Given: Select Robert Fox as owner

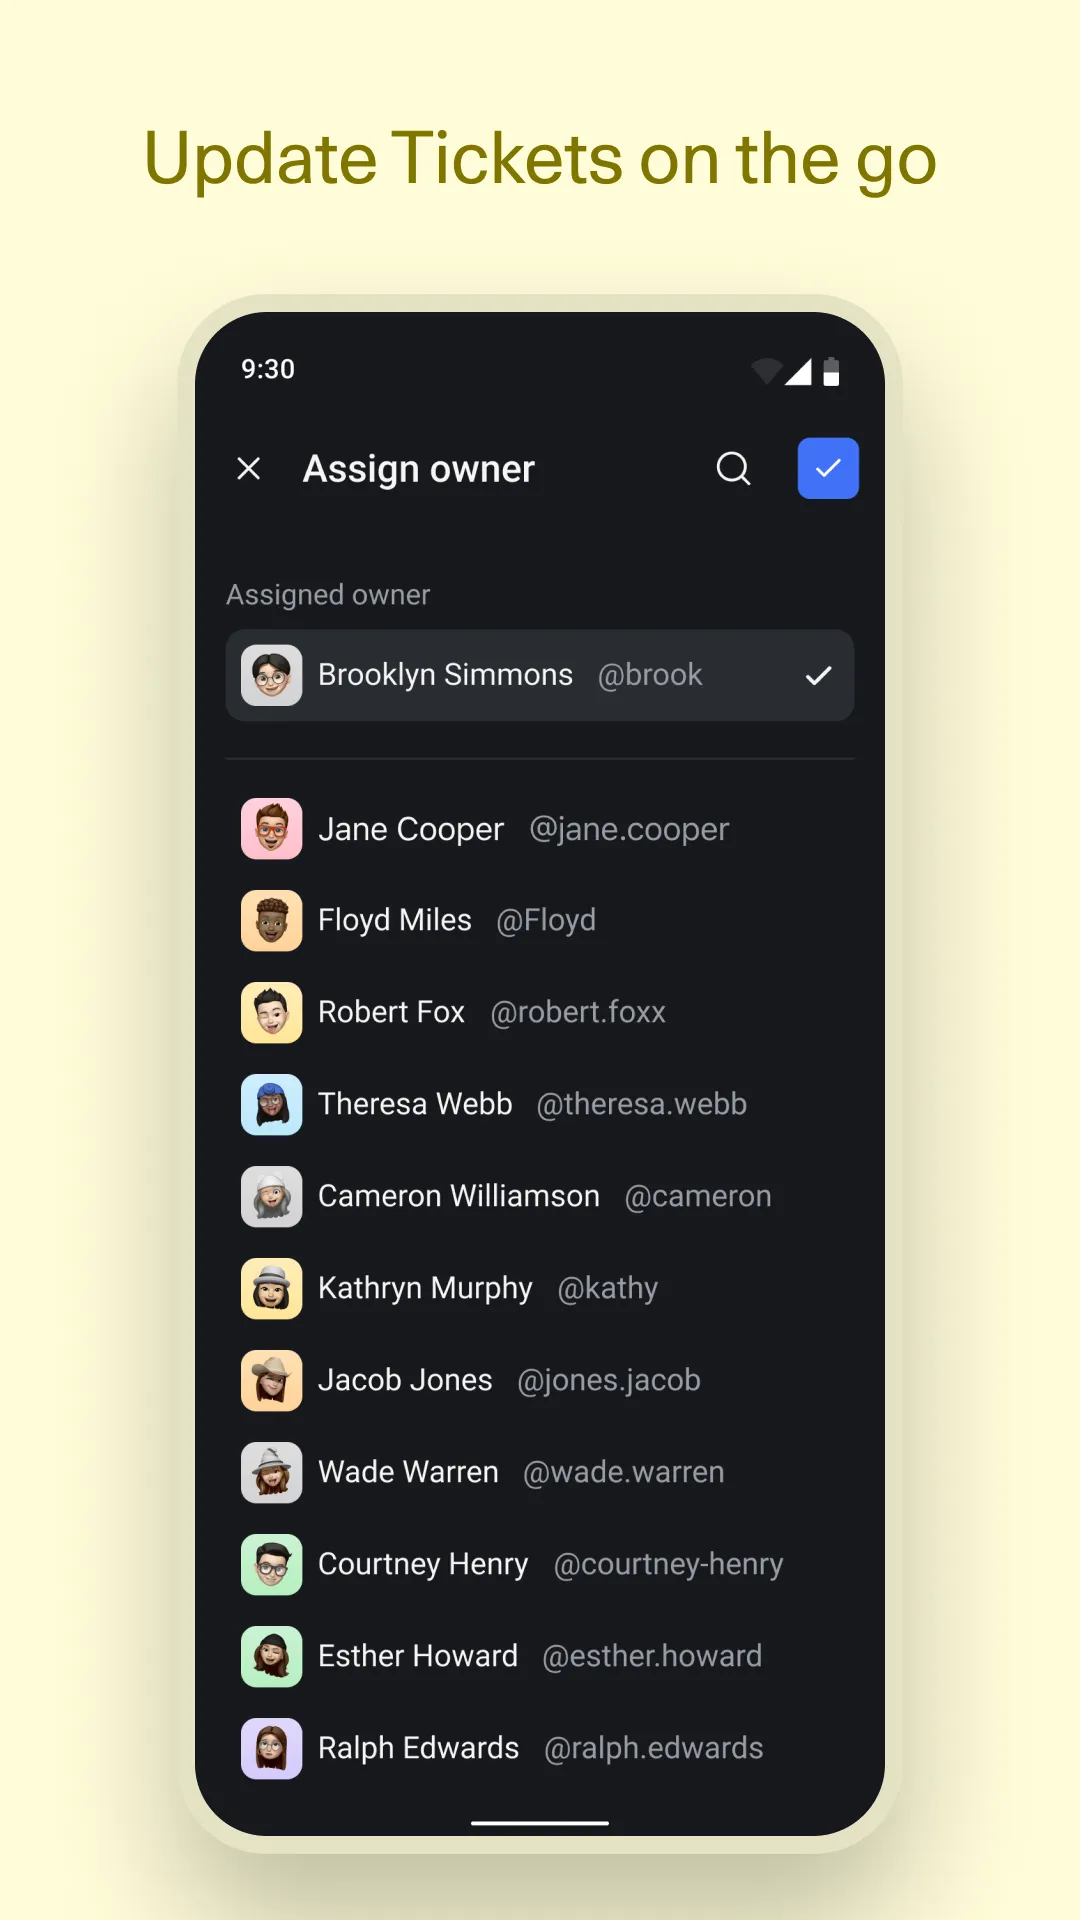Looking at the screenshot, I should (x=391, y=1012).
